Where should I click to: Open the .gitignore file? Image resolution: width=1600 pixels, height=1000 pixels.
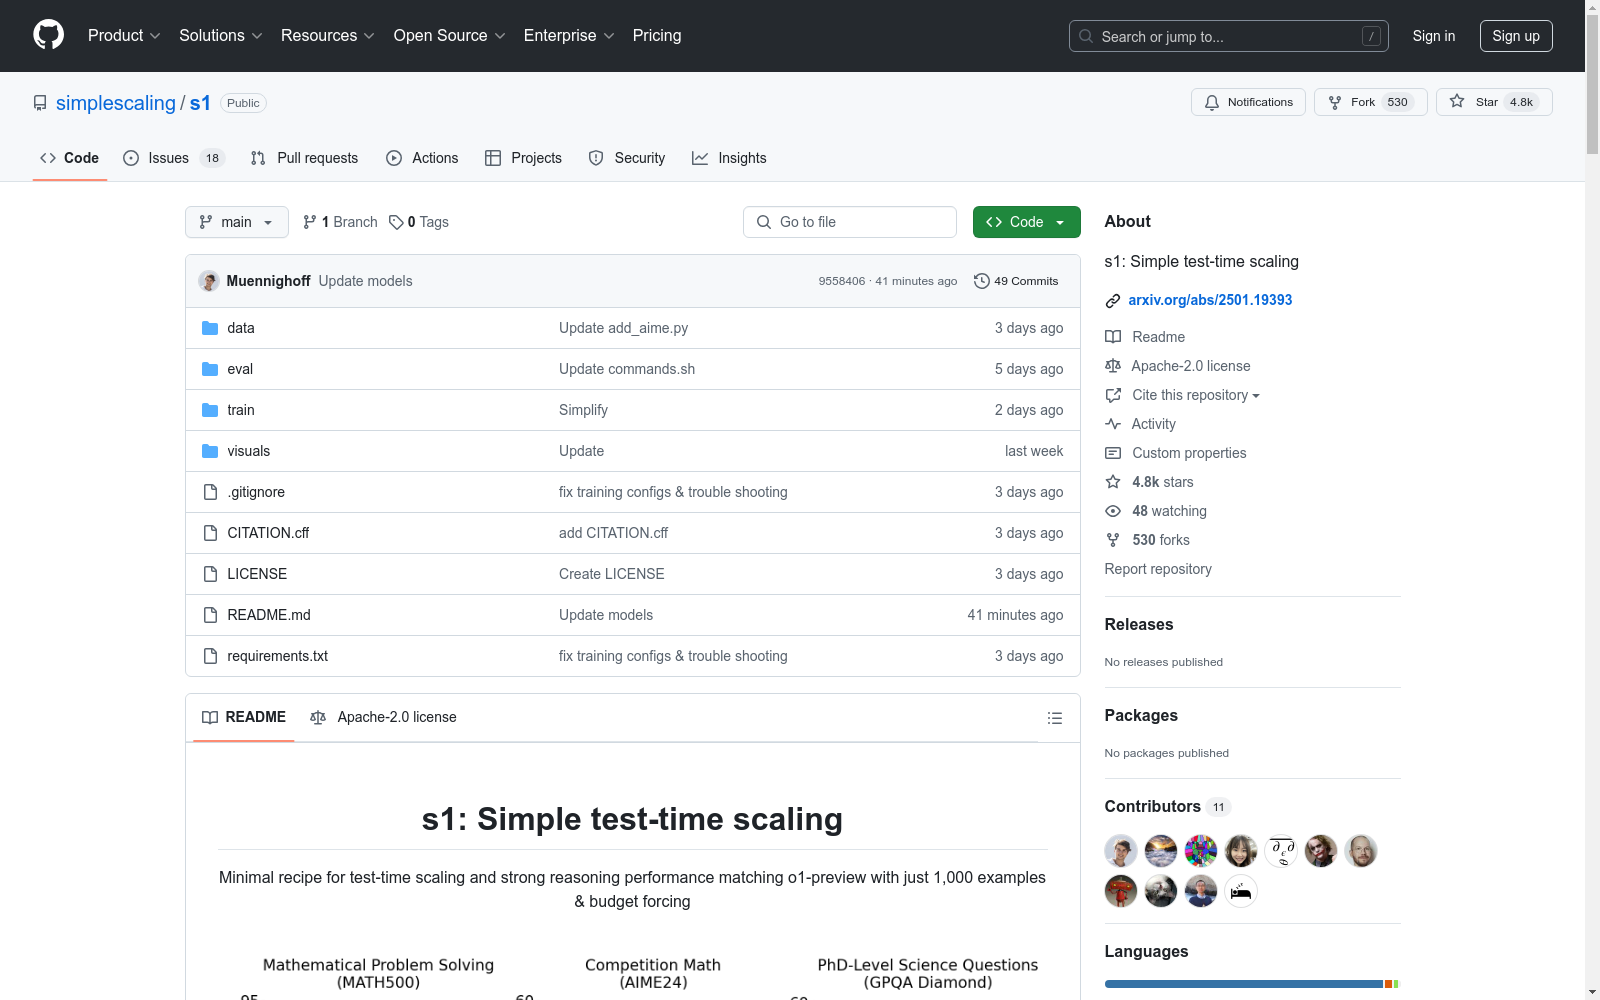pyautogui.click(x=256, y=492)
